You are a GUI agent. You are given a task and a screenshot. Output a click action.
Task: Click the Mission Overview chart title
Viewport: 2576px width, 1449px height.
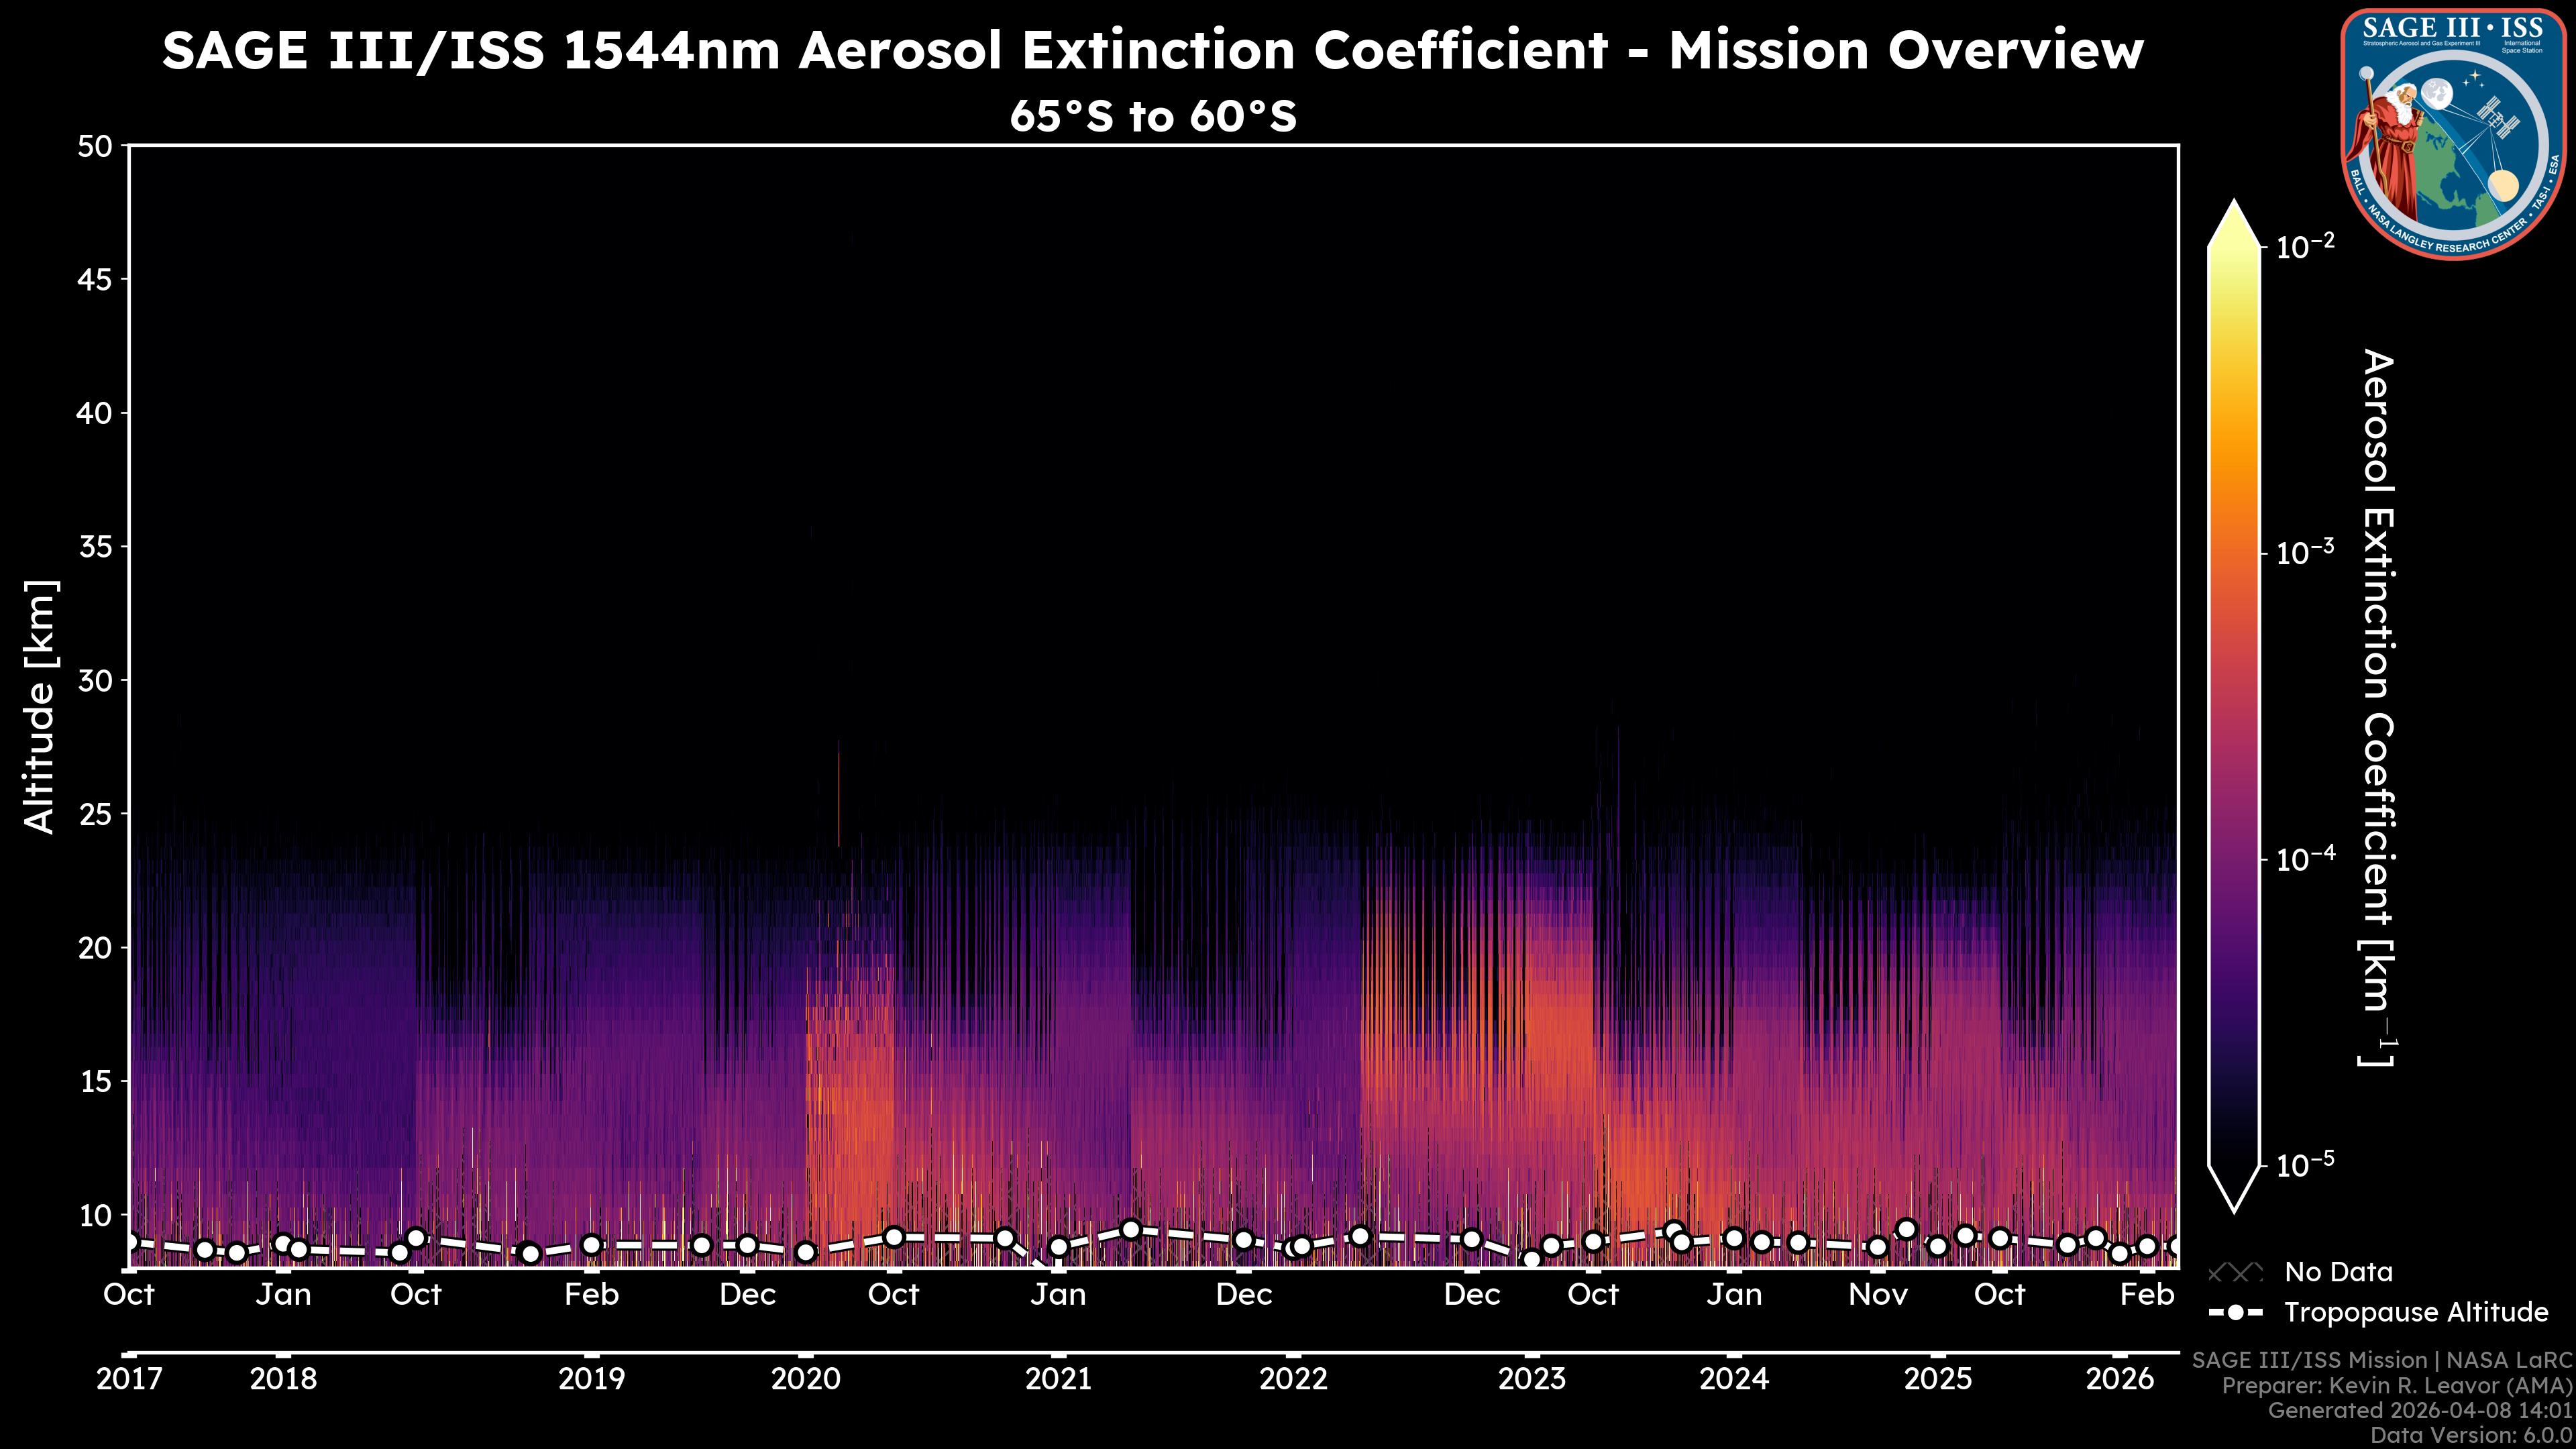click(1152, 50)
